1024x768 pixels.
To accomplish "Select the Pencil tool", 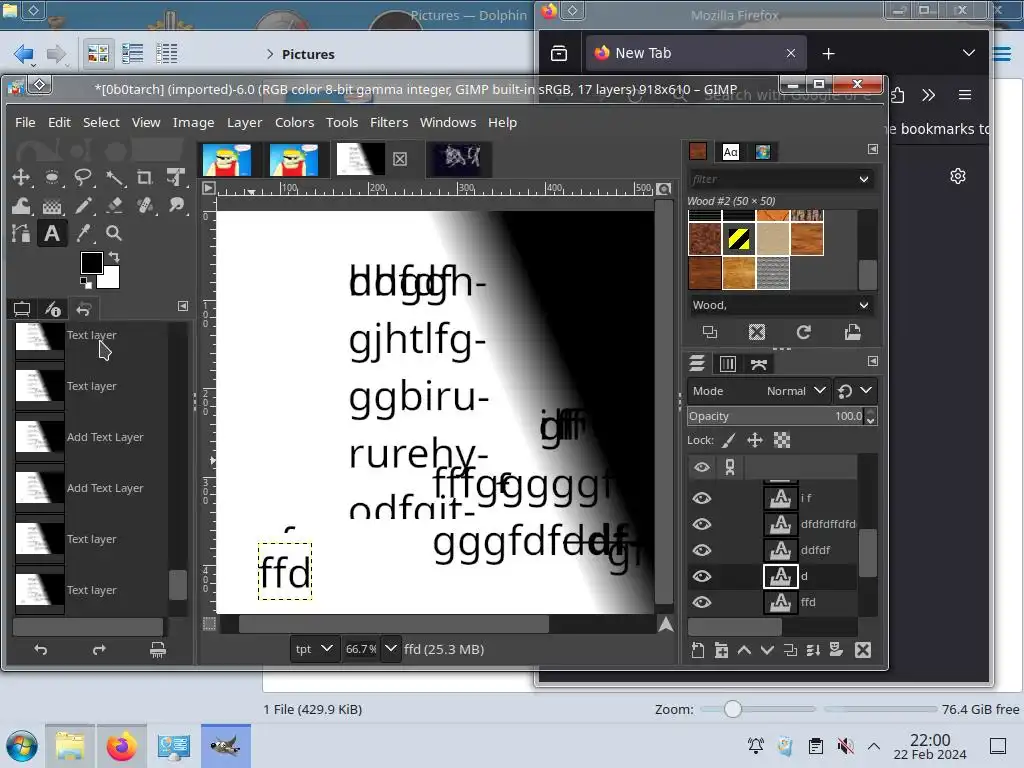I will pyautogui.click(x=83, y=206).
